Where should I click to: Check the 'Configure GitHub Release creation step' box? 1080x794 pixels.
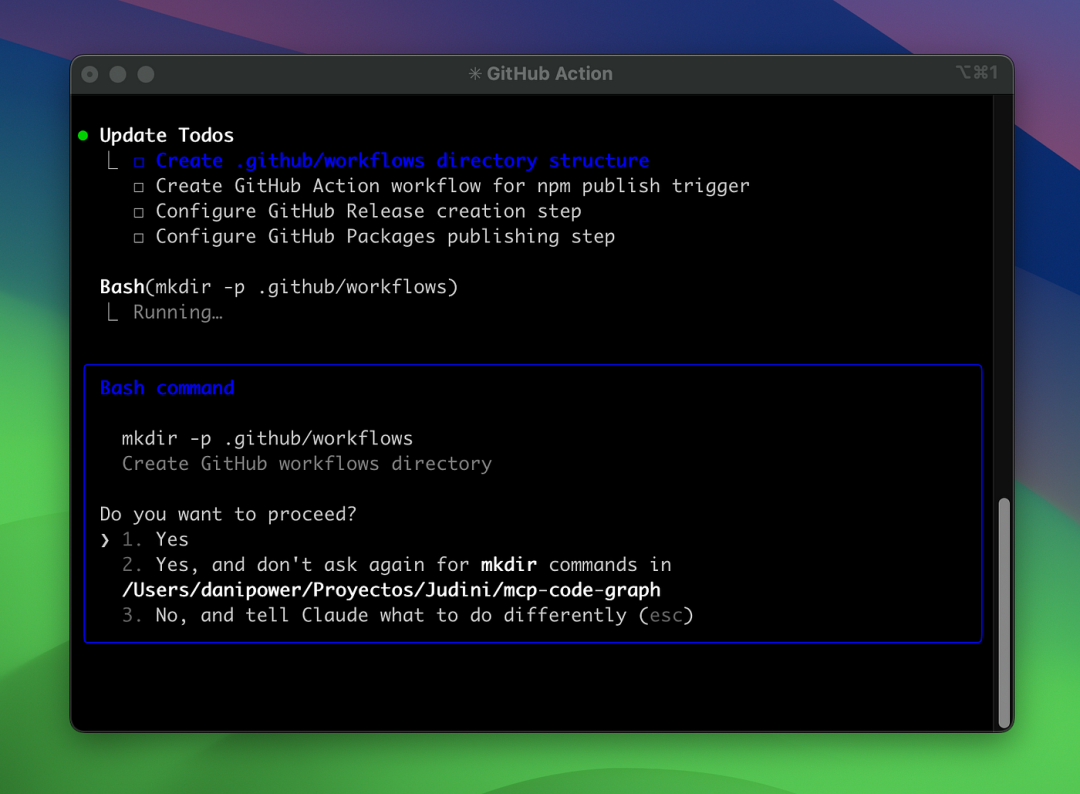[x=139, y=212]
